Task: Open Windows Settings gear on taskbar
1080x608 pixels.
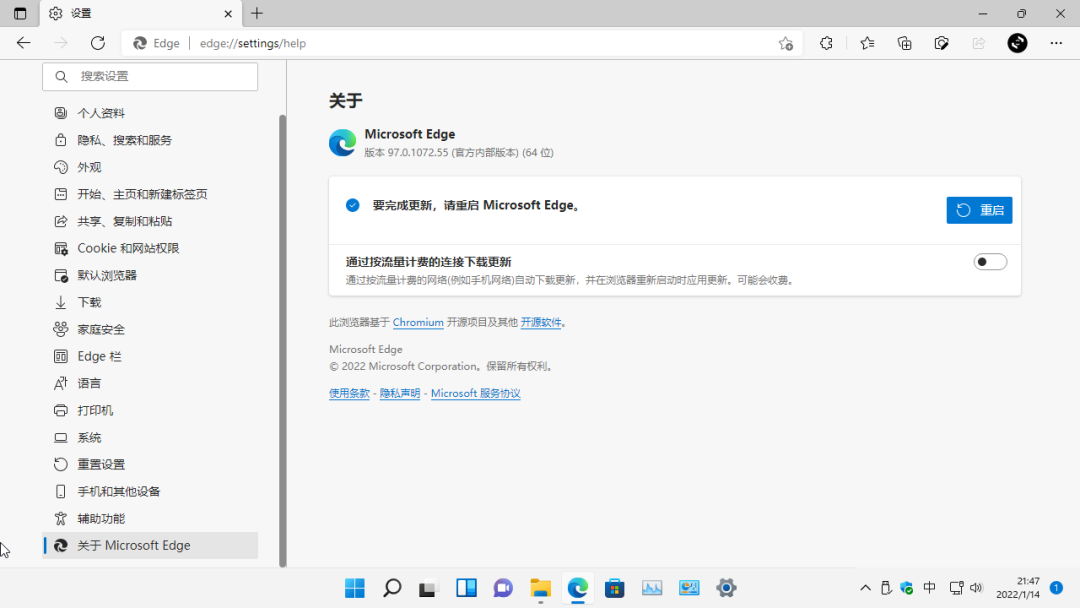Action: click(x=726, y=588)
